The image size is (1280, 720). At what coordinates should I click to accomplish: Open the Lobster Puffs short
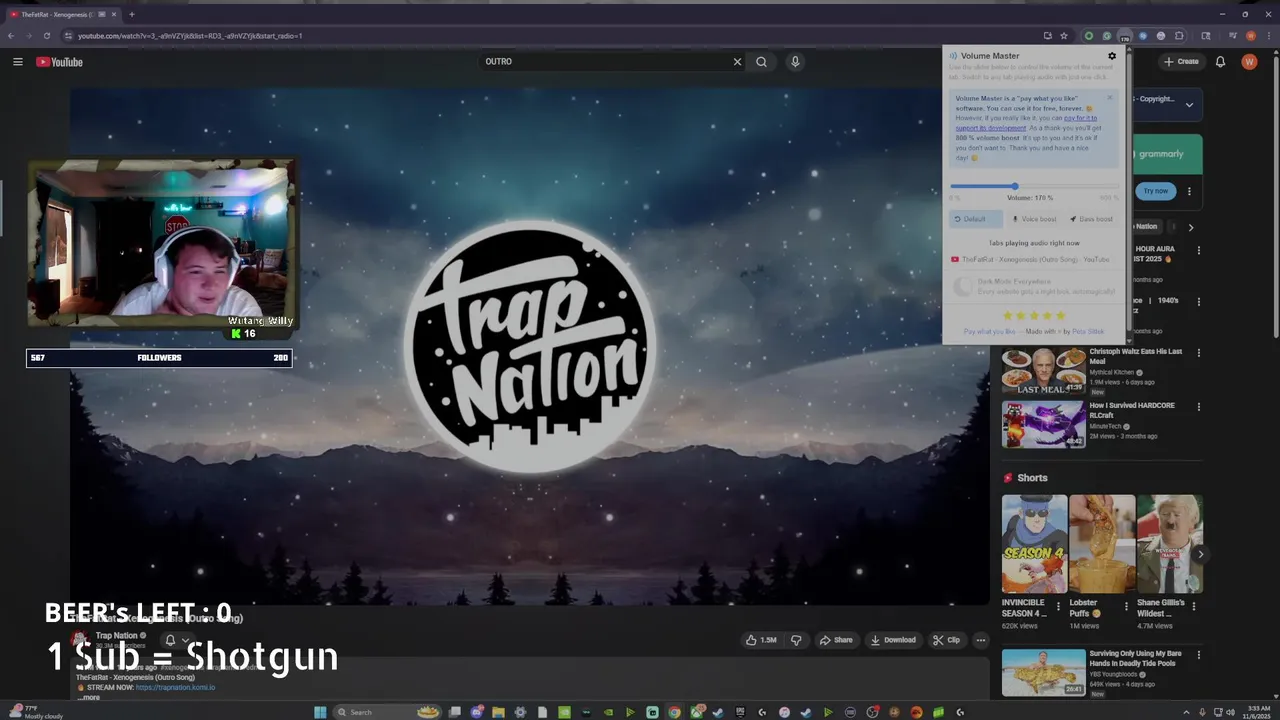point(1102,544)
